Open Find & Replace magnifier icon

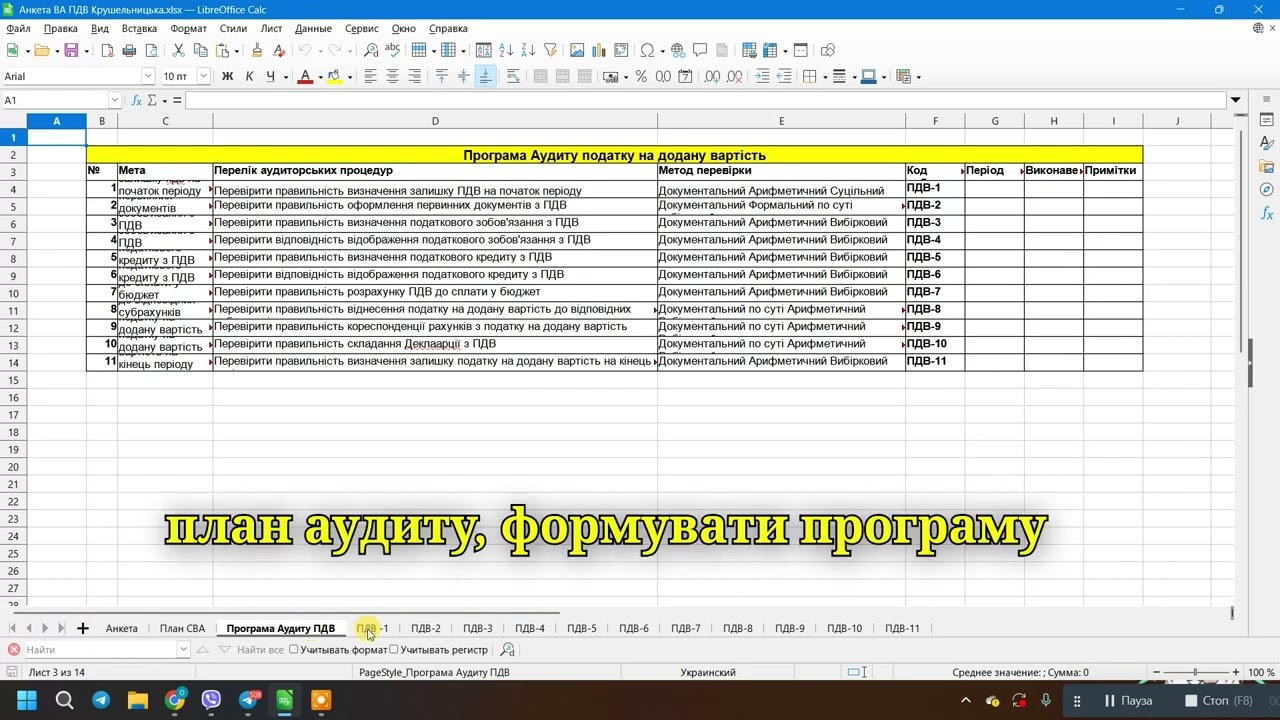(371, 50)
